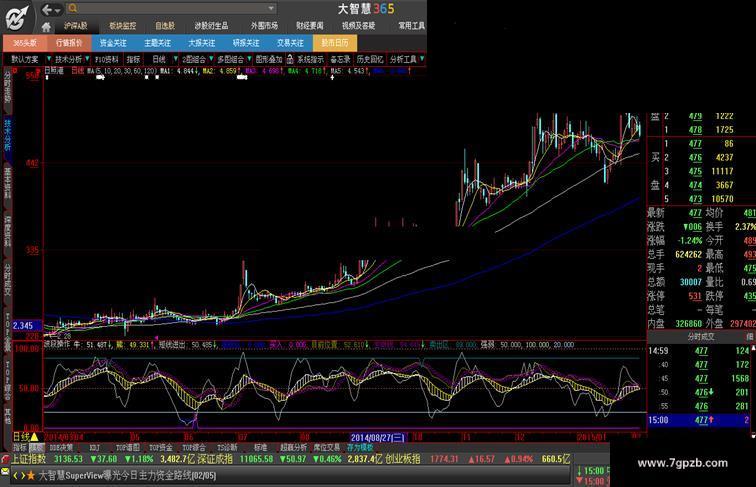This screenshot has height=487, width=756.
Task: Click the 深证成指 index label
Action: pos(215,459)
